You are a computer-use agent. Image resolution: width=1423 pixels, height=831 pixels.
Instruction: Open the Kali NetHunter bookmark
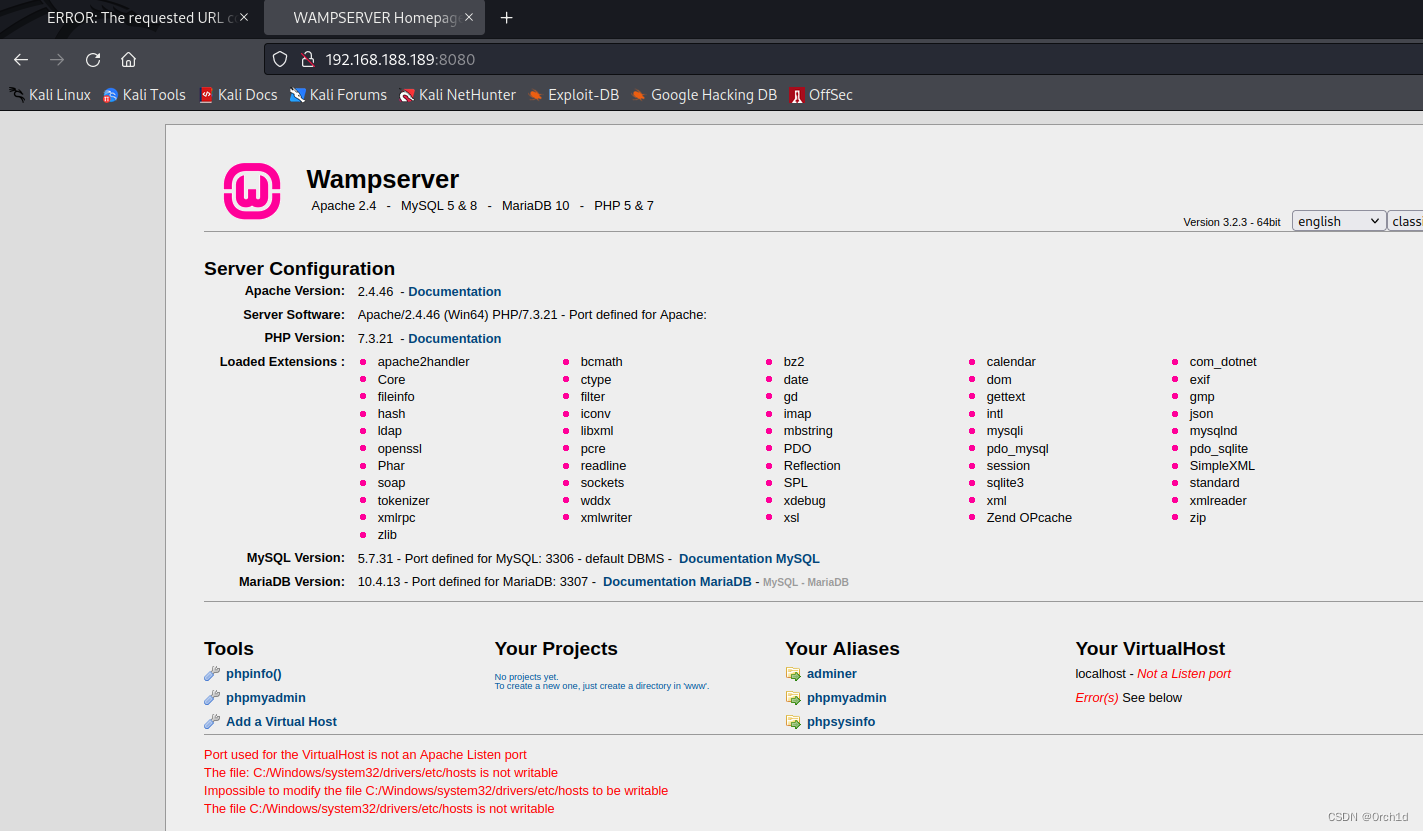[x=458, y=95]
